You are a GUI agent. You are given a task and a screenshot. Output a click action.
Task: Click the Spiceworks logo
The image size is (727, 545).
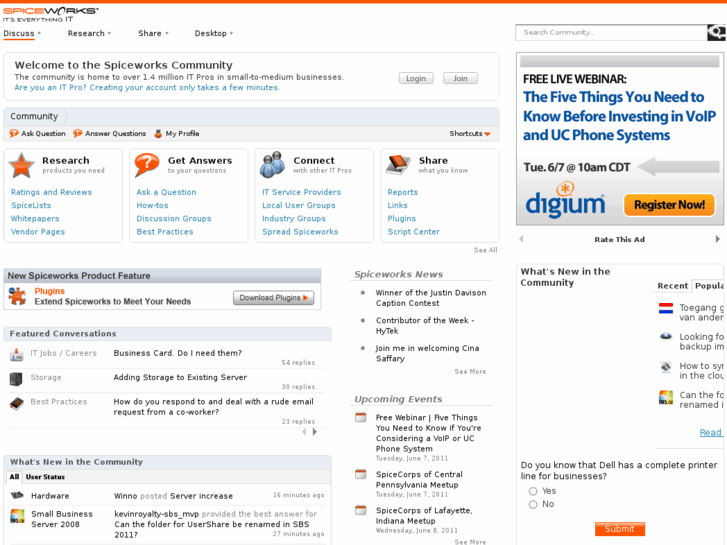(50, 14)
